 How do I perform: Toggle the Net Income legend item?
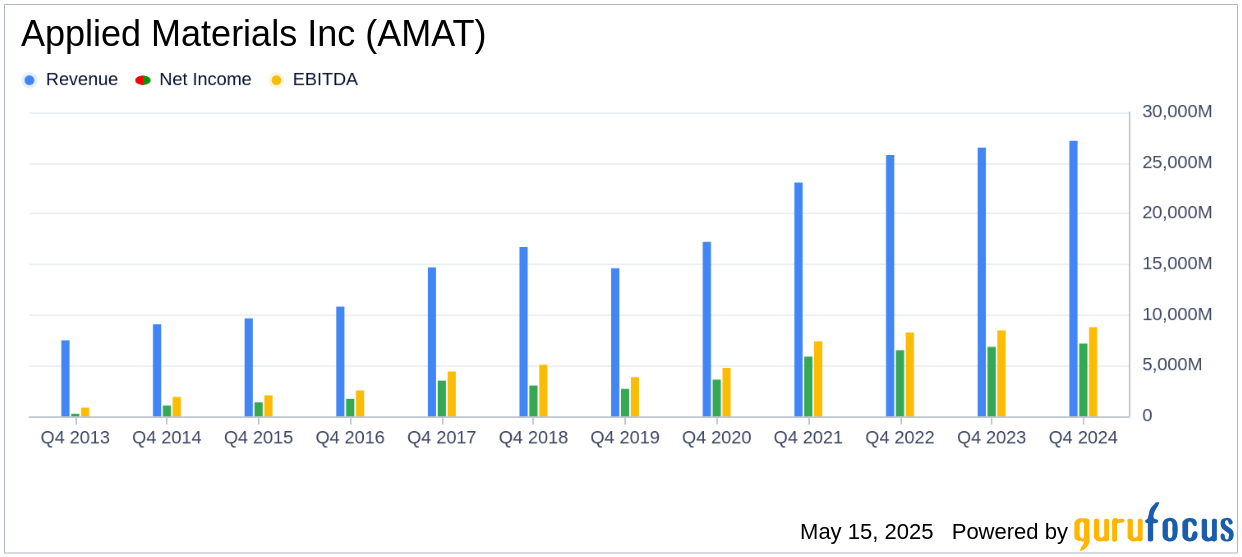193,80
